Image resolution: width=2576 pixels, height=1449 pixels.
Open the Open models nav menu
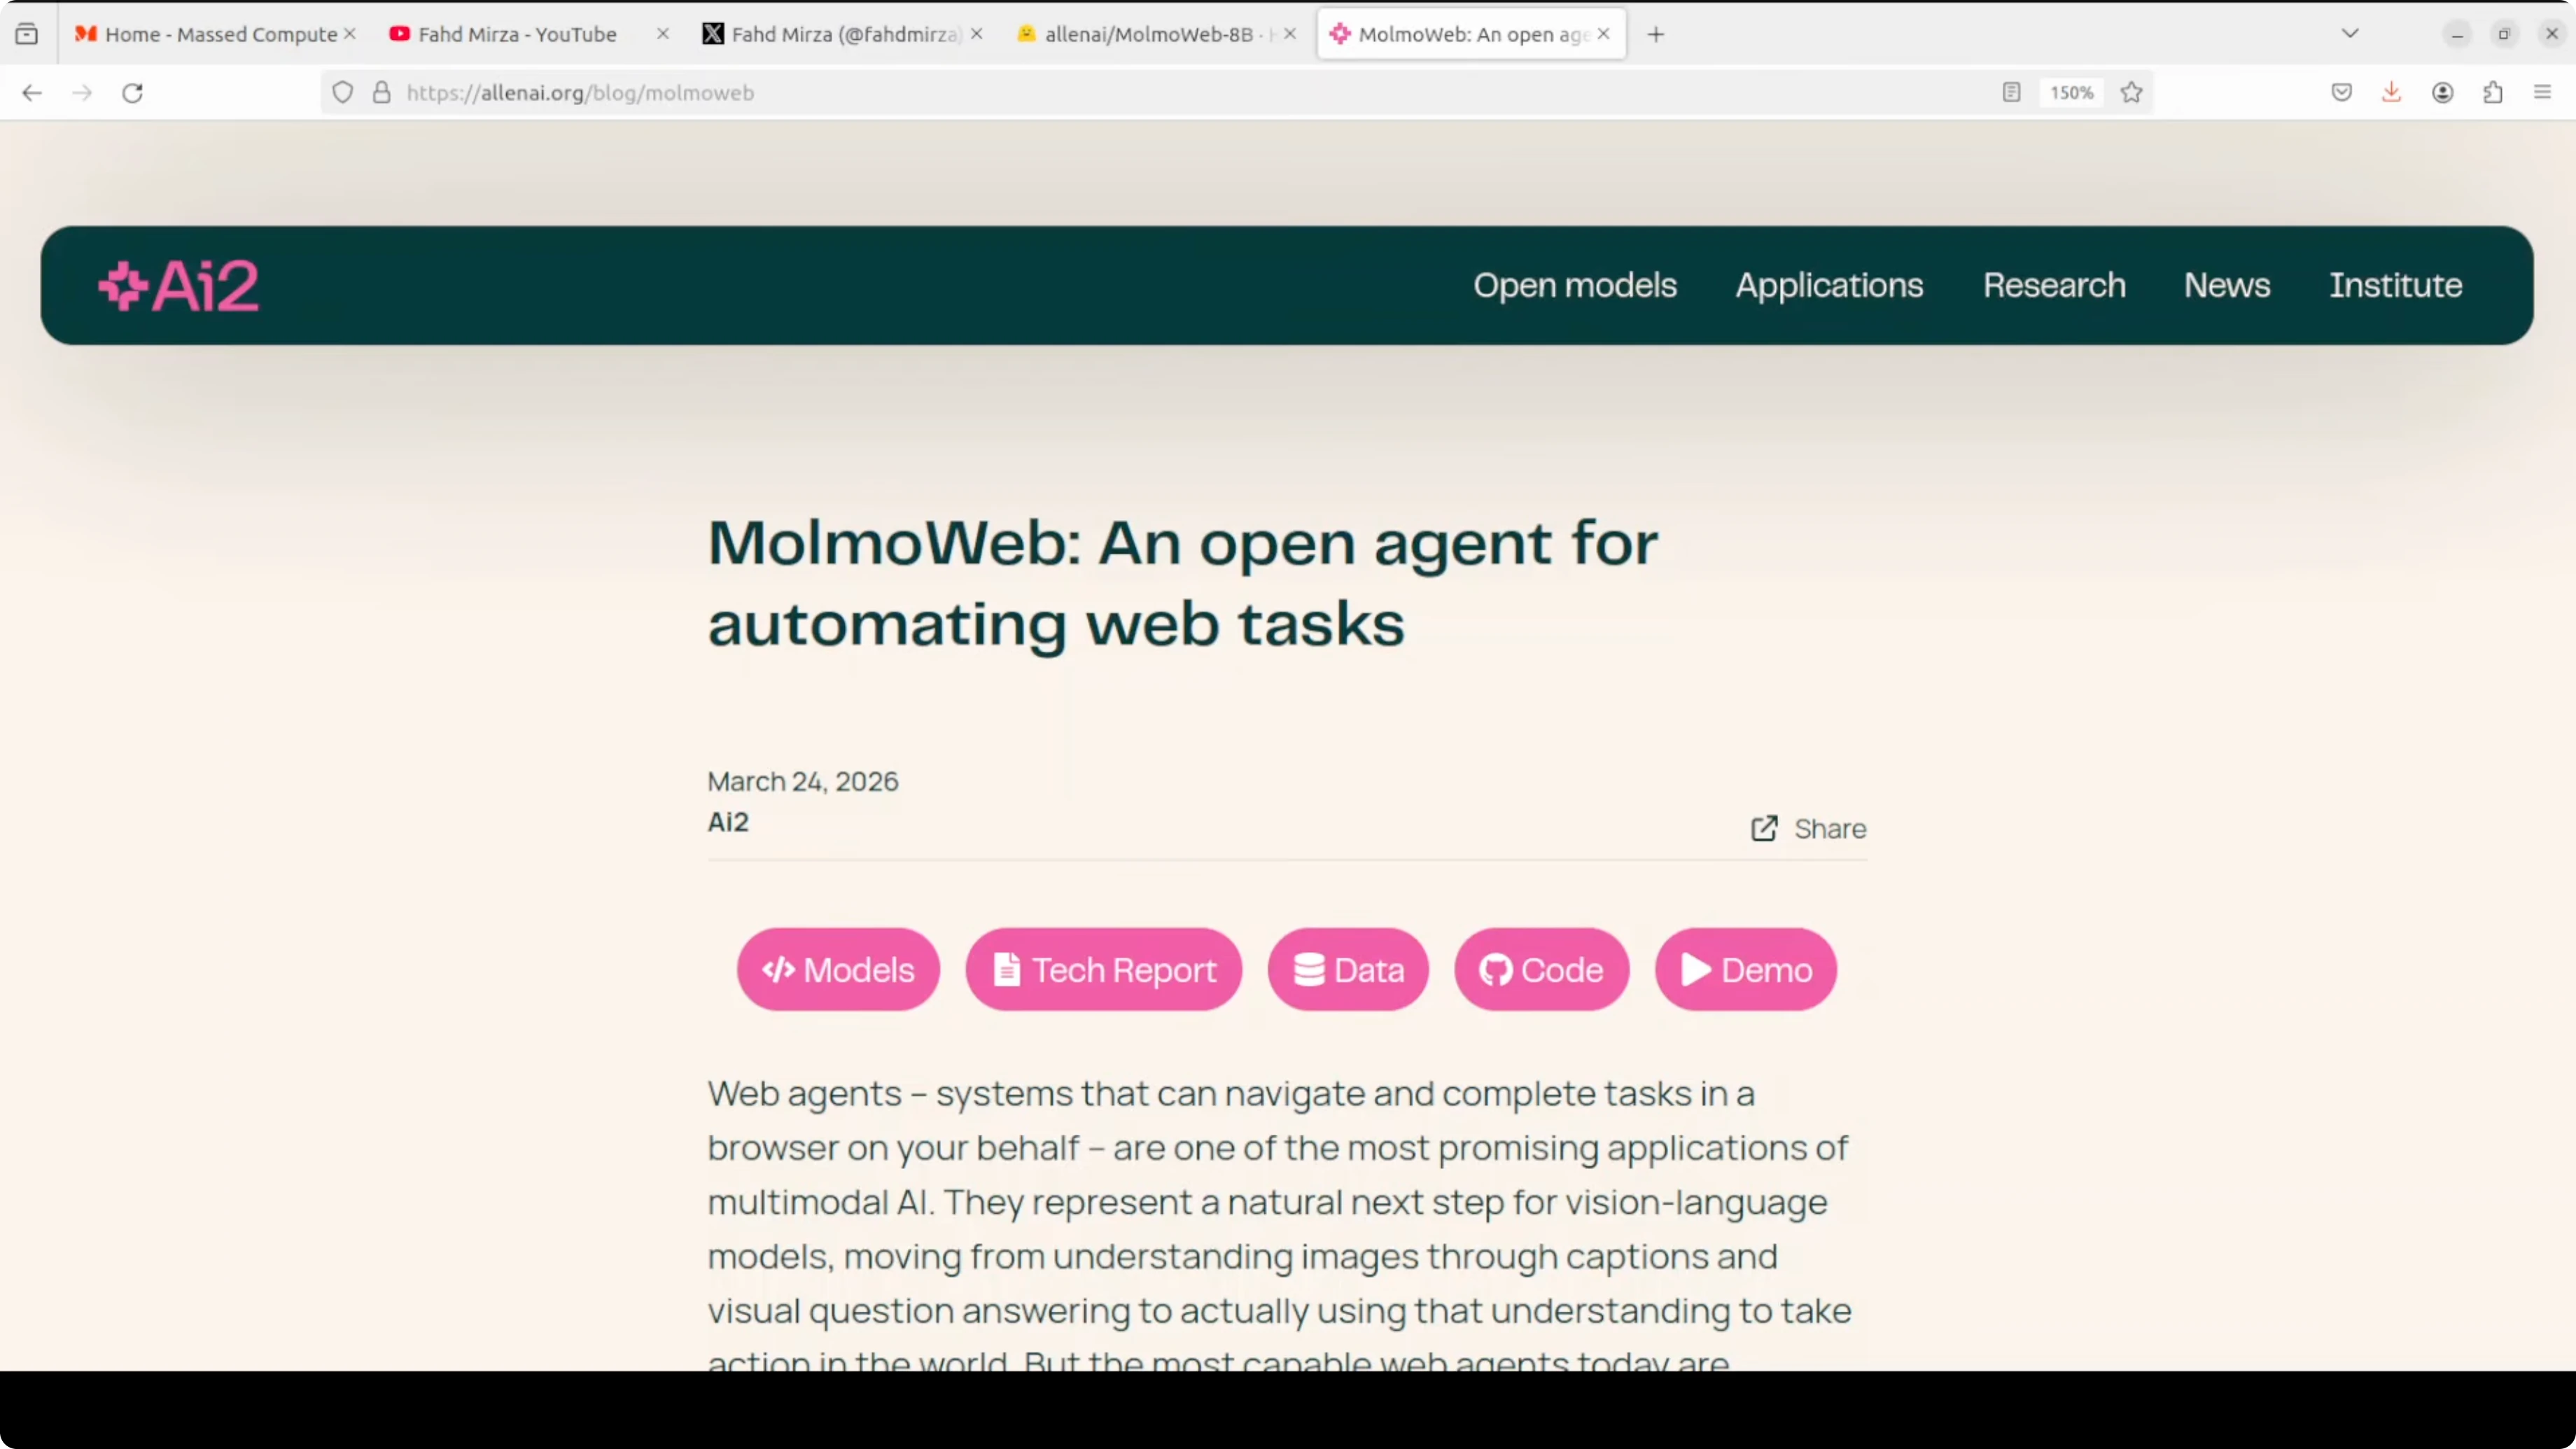pyautogui.click(x=1574, y=286)
